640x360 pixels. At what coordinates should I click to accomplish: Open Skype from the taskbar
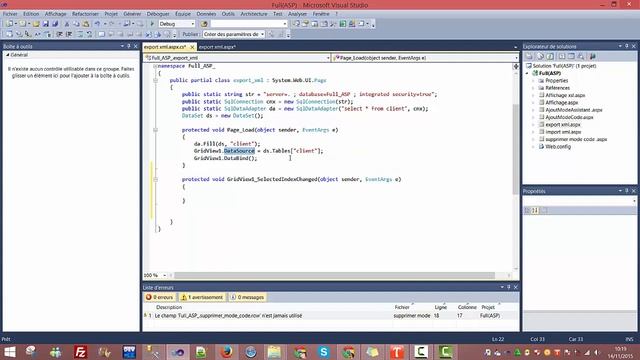[324, 351]
